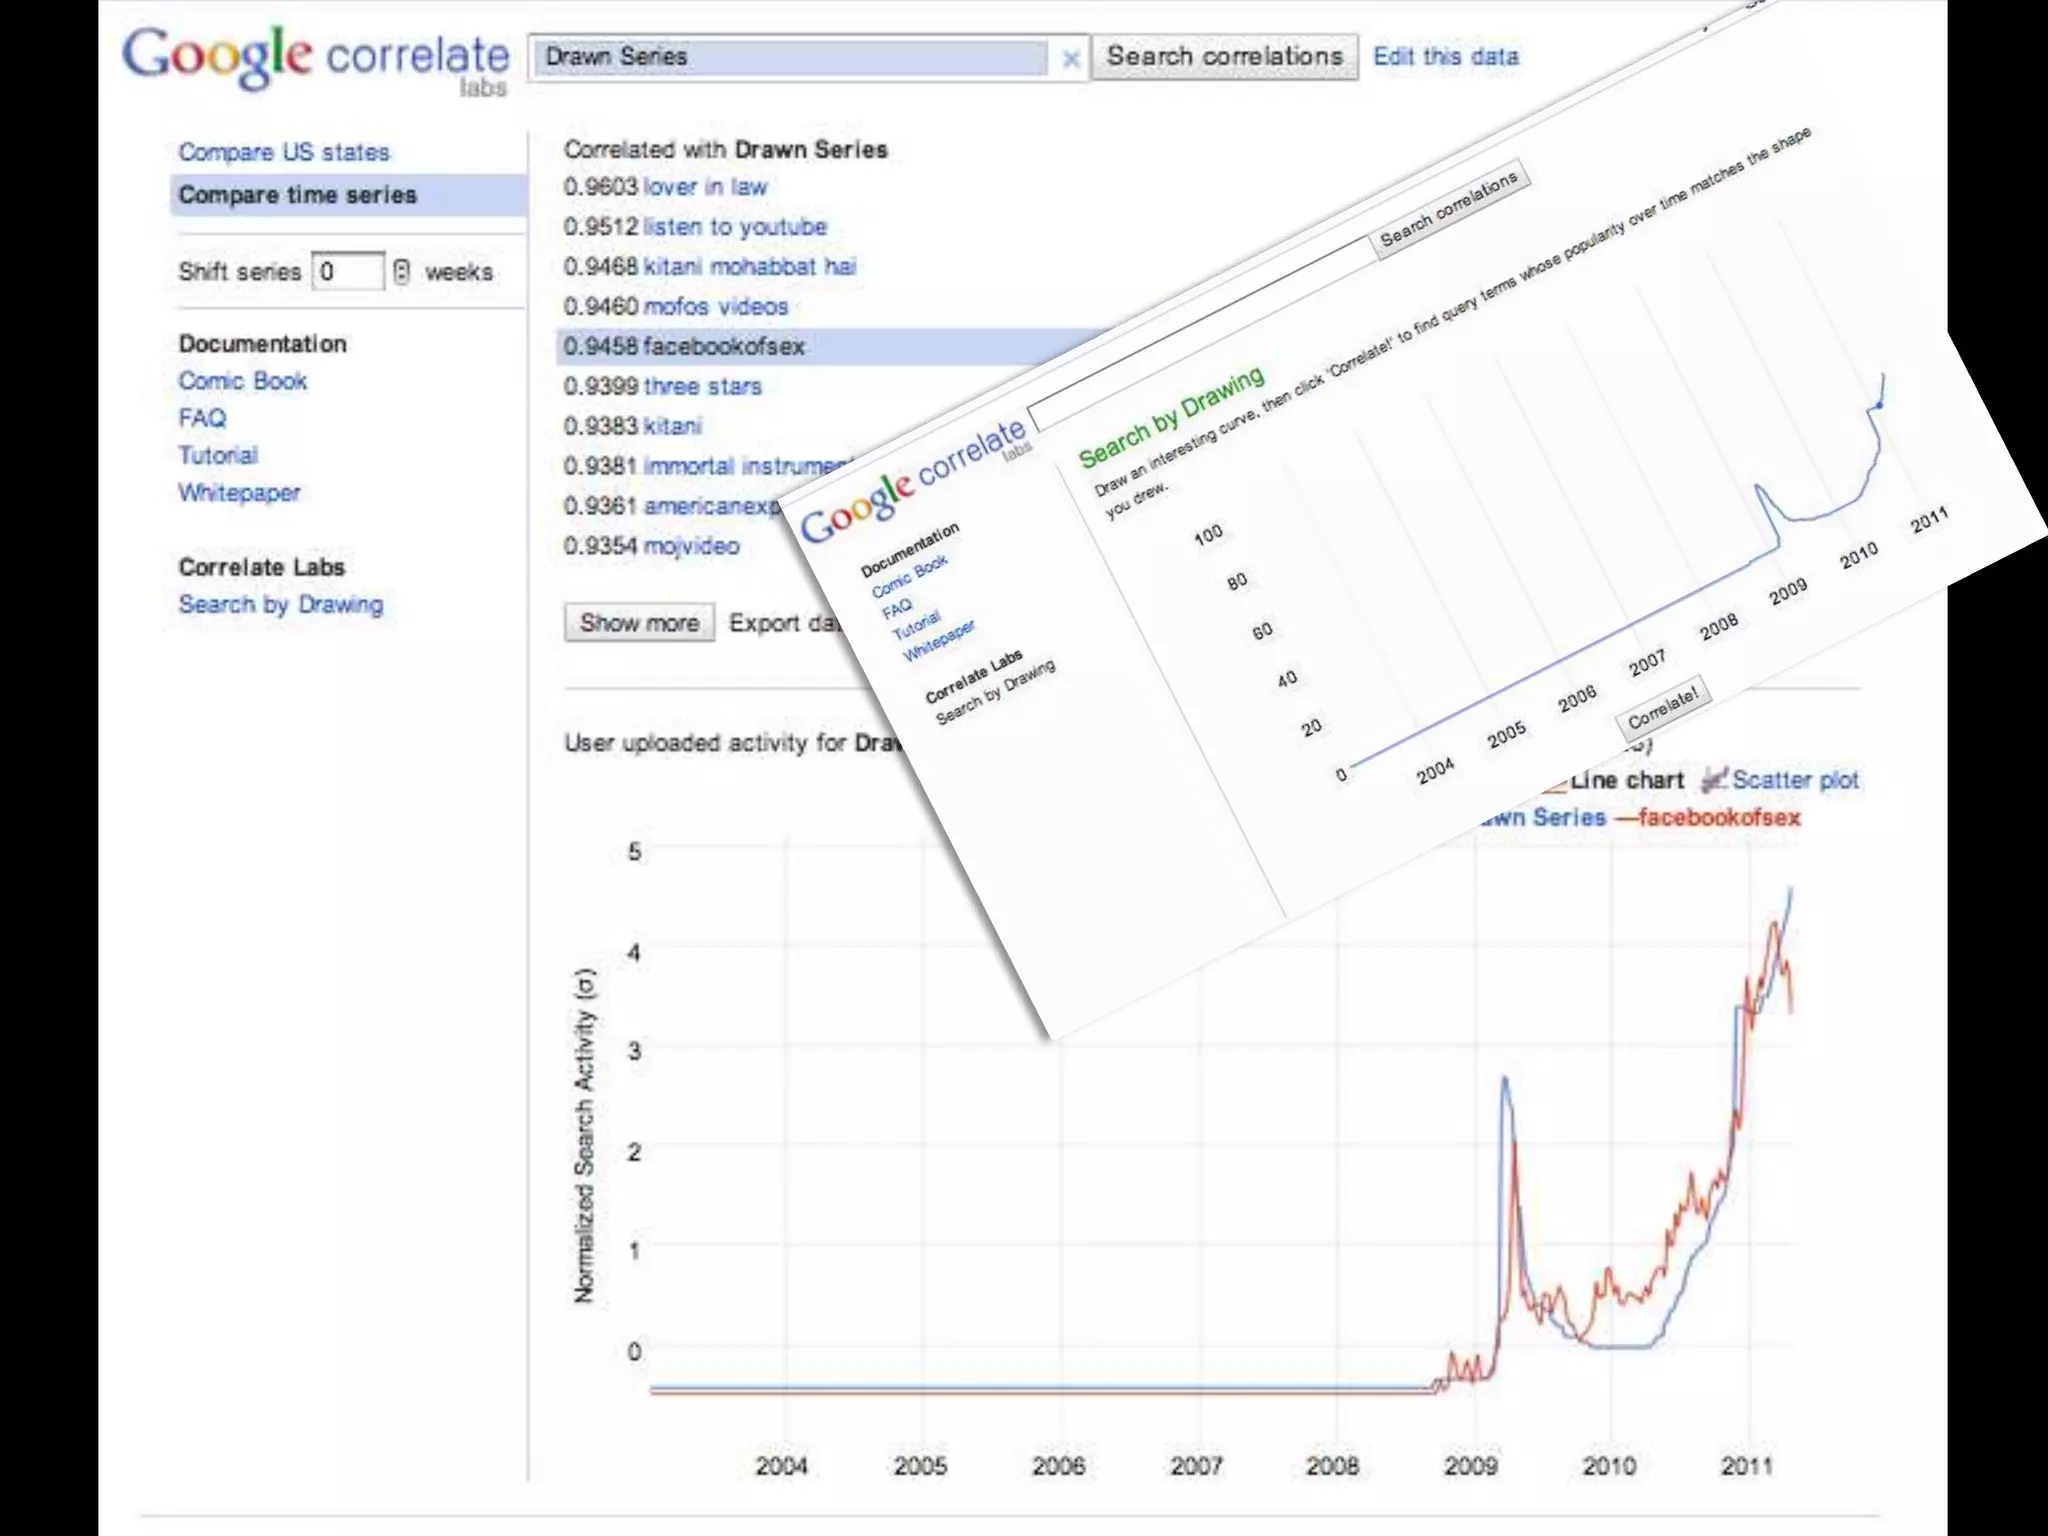Screen dimensions: 2048x1536
Task: Open Search by Drawing under Correlate Labs
Action: click(x=280, y=605)
